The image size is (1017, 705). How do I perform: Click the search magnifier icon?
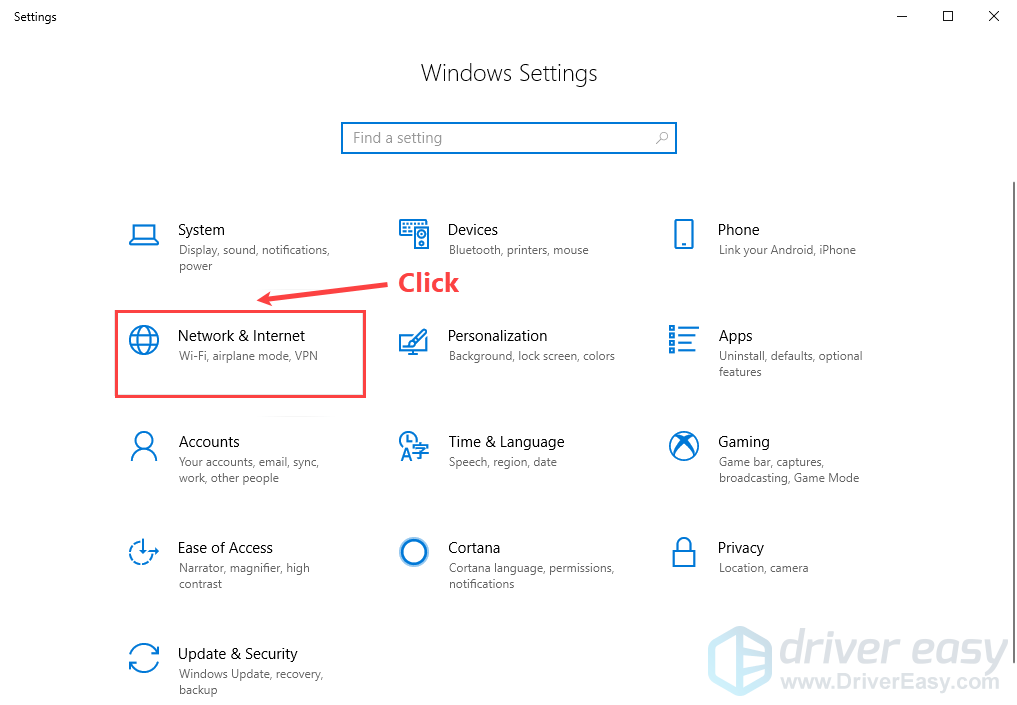(662, 138)
